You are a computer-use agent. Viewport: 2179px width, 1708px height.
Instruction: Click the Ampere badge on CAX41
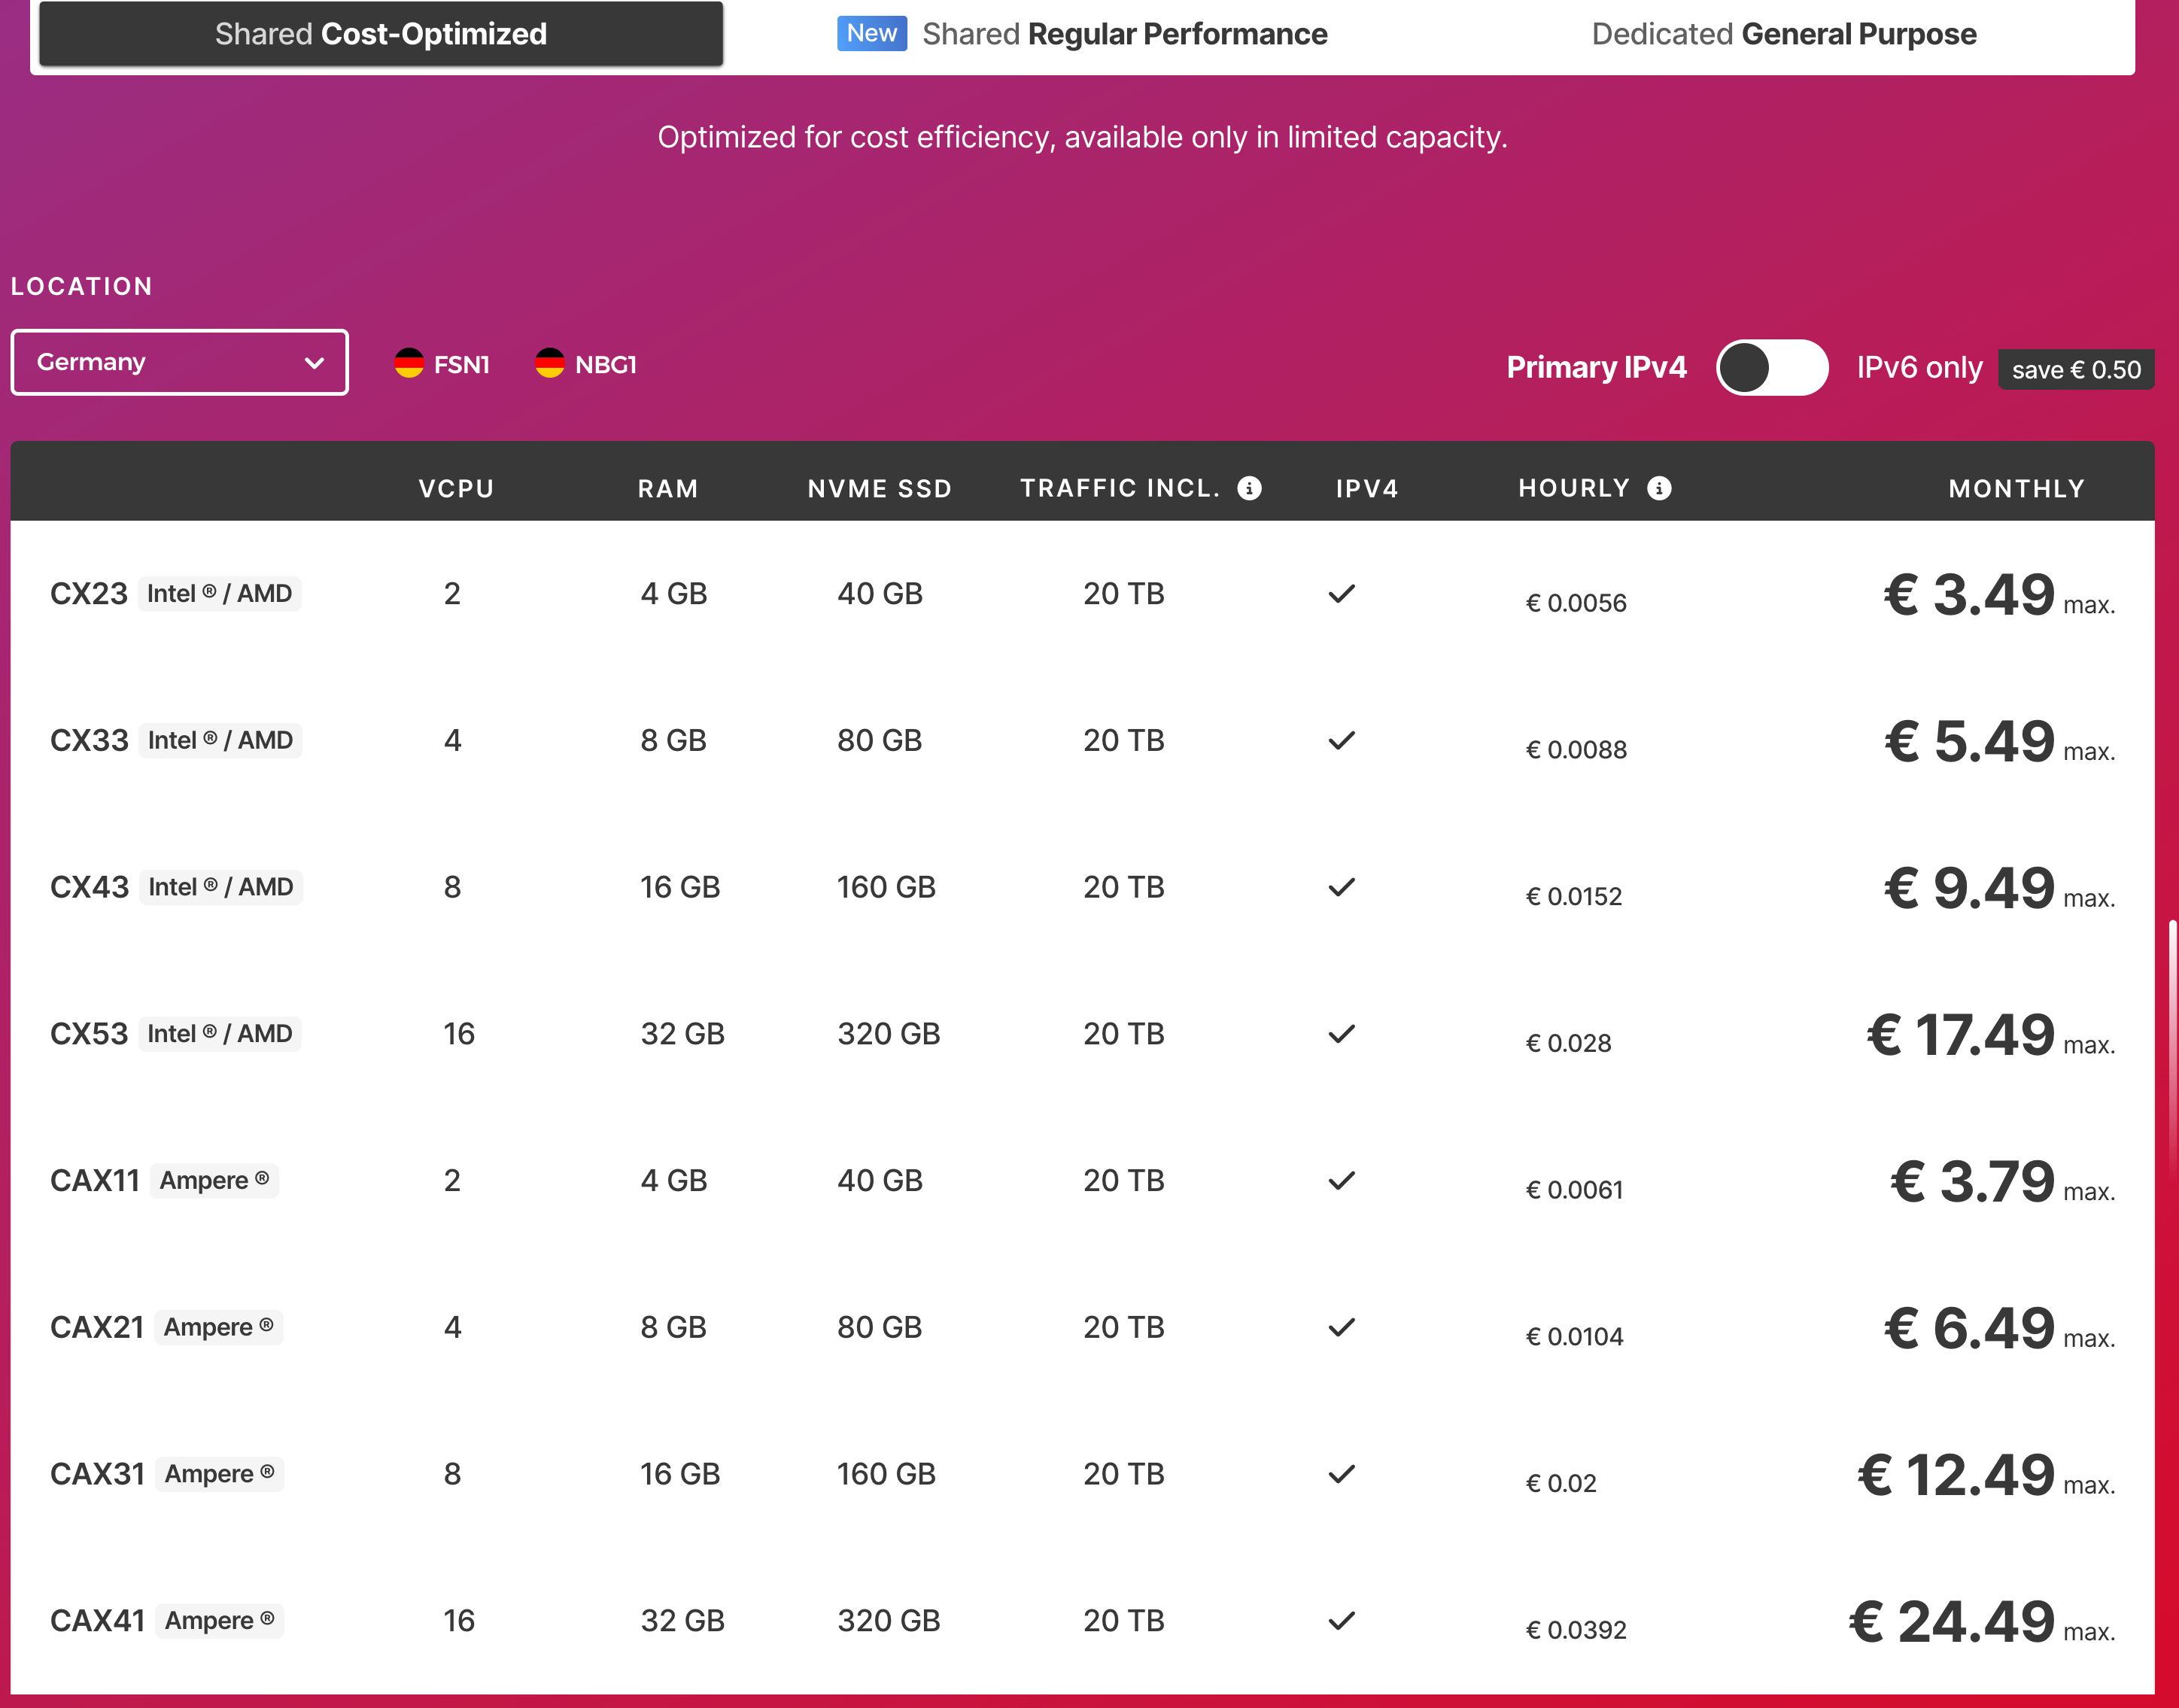(x=219, y=1621)
